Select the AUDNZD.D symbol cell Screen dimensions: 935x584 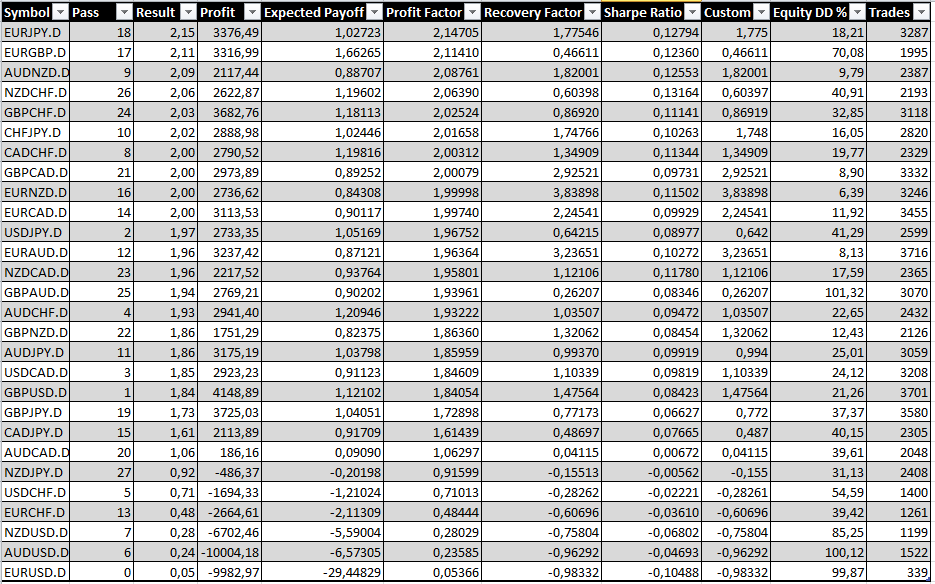(x=35, y=73)
